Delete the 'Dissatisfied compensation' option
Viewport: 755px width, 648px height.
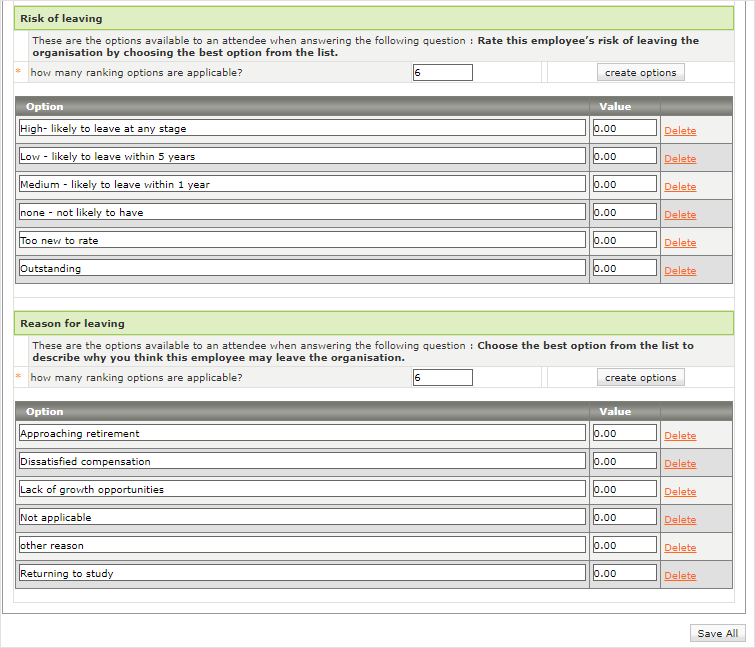click(680, 464)
